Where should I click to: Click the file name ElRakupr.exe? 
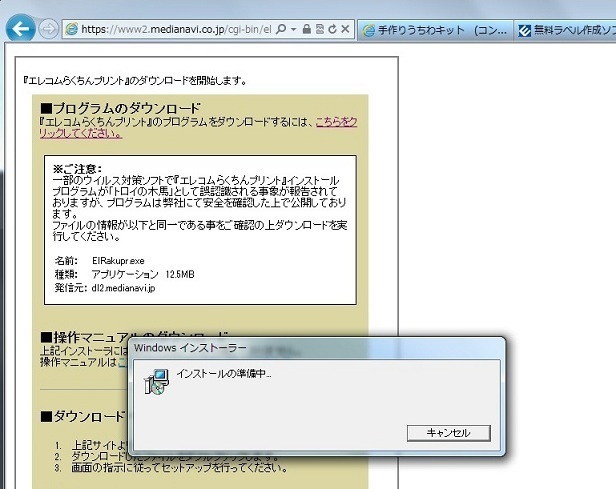[x=118, y=261]
